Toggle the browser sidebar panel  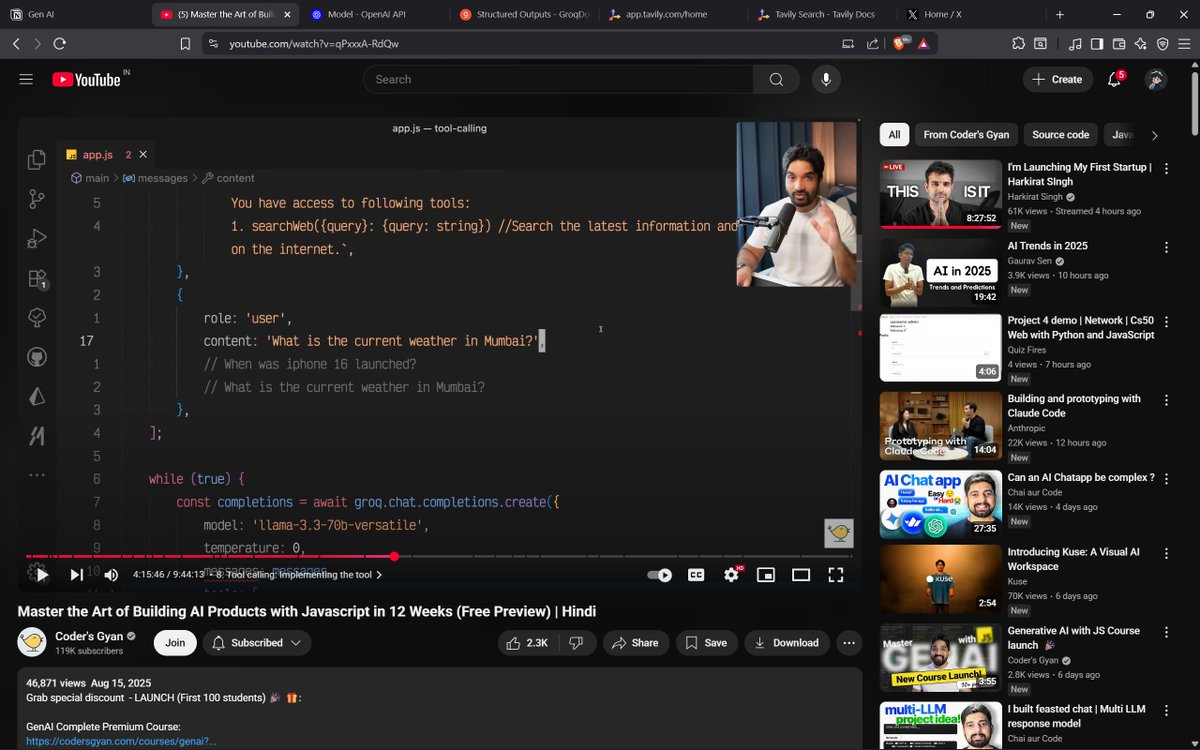point(1097,44)
